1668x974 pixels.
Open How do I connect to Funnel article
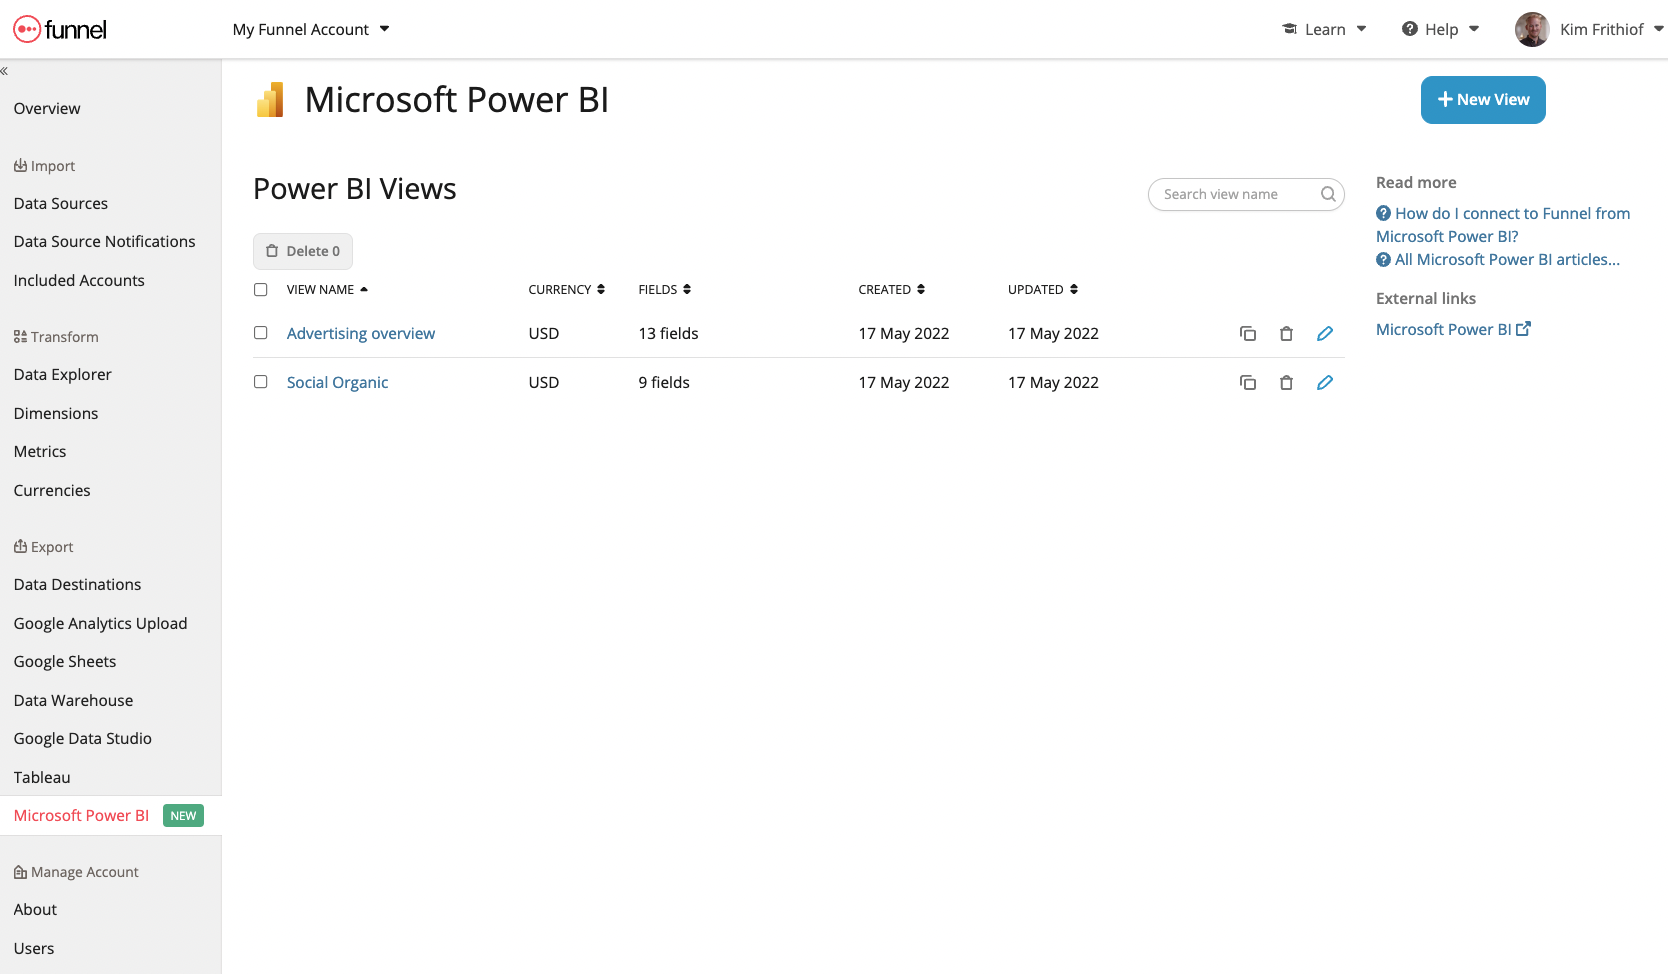(1503, 225)
